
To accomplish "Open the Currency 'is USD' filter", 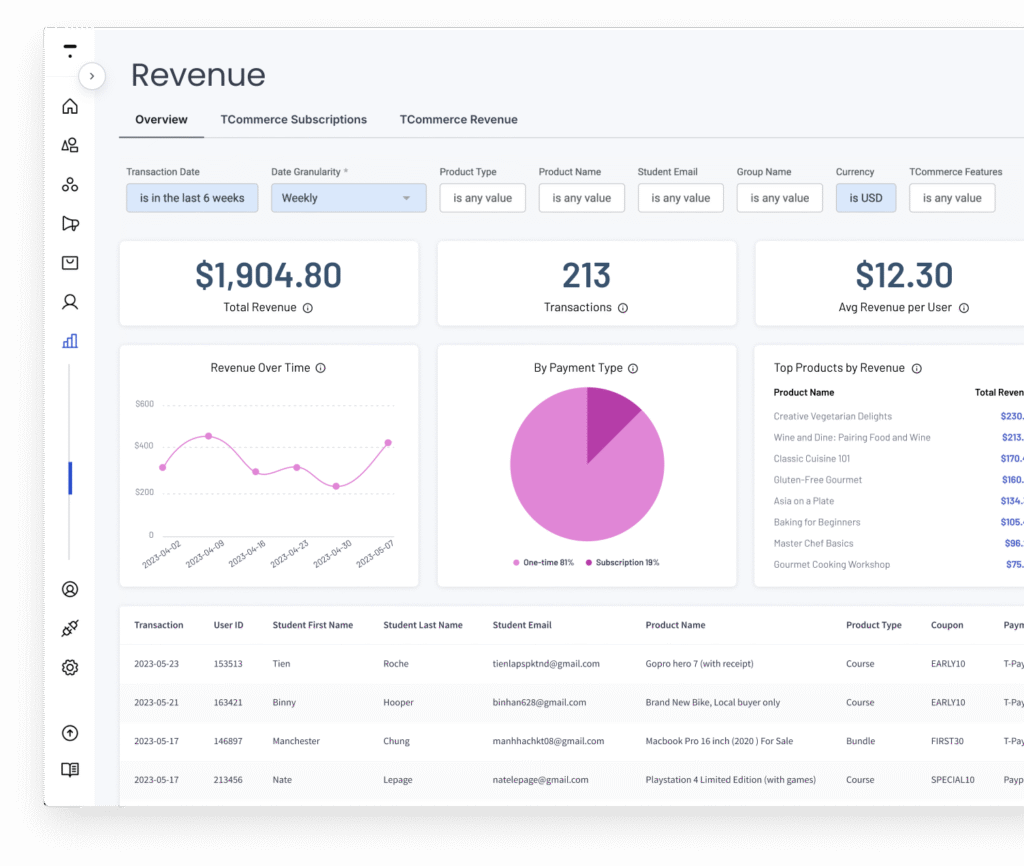I will [x=865, y=198].
